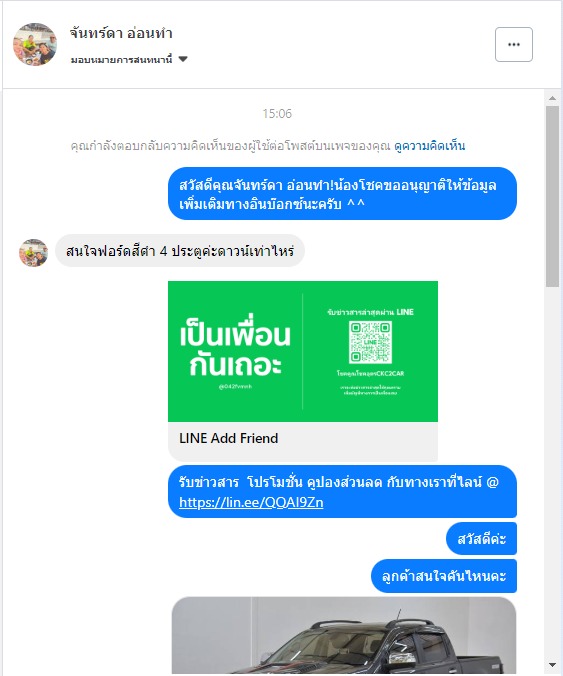Viewport: 563px width, 676px height.
Task: Click the LINE Add Friend card title
Action: 228,438
